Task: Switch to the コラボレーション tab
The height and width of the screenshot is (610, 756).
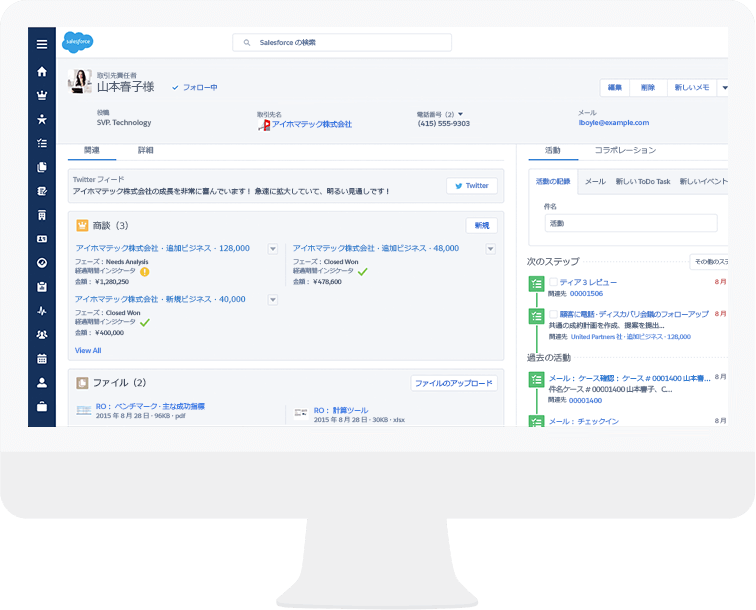Action: click(x=625, y=150)
